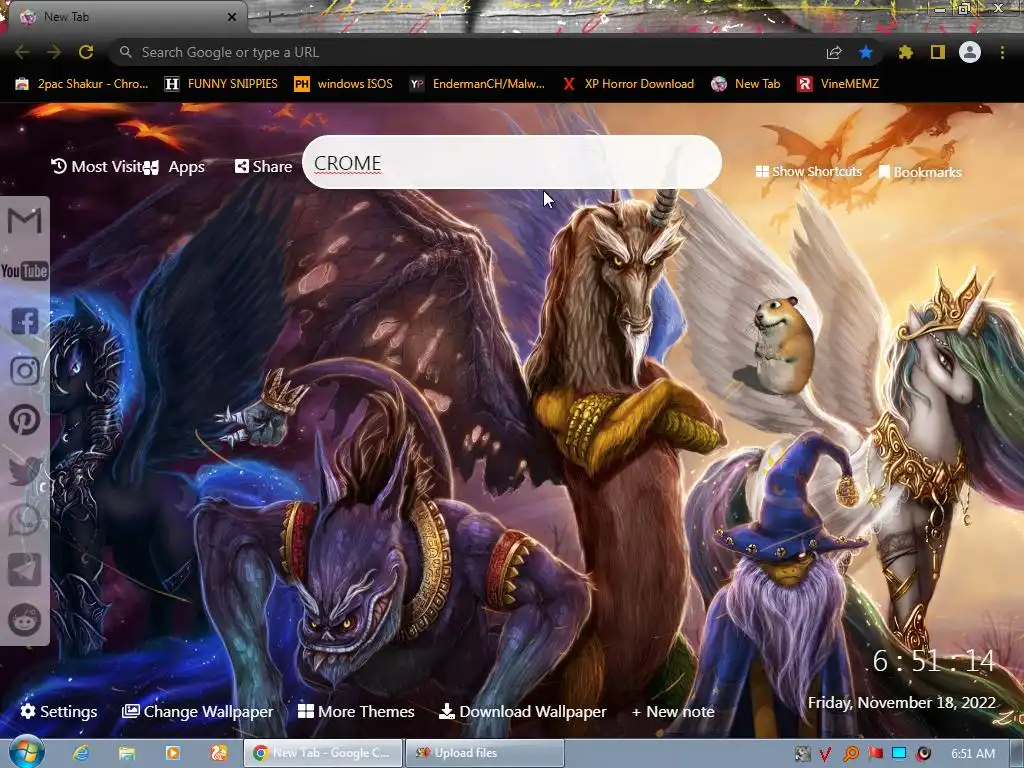This screenshot has height=768, width=1024.
Task: Close the New Tab tab
Action: 232,17
